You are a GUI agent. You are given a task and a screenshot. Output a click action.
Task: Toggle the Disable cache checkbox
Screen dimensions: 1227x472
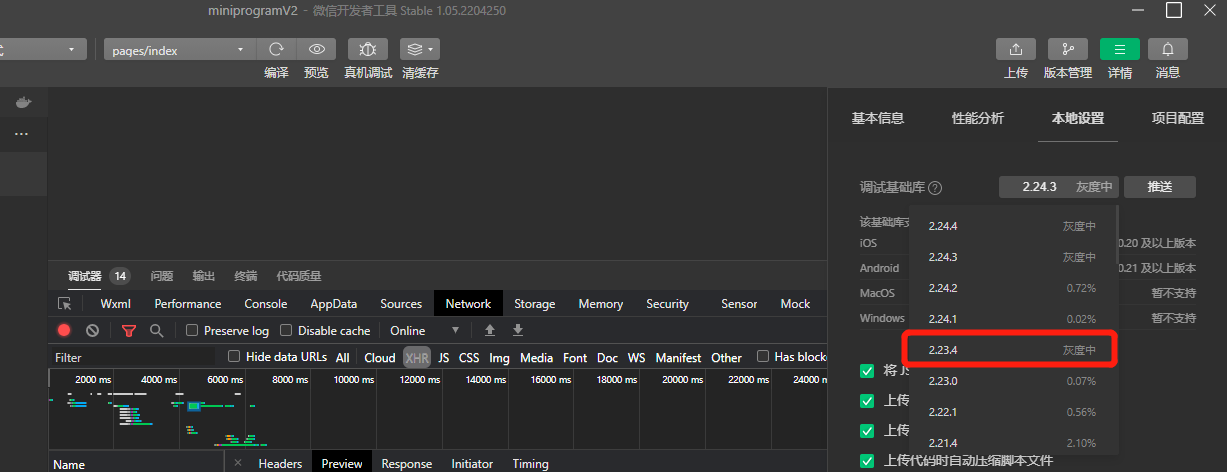pos(286,331)
